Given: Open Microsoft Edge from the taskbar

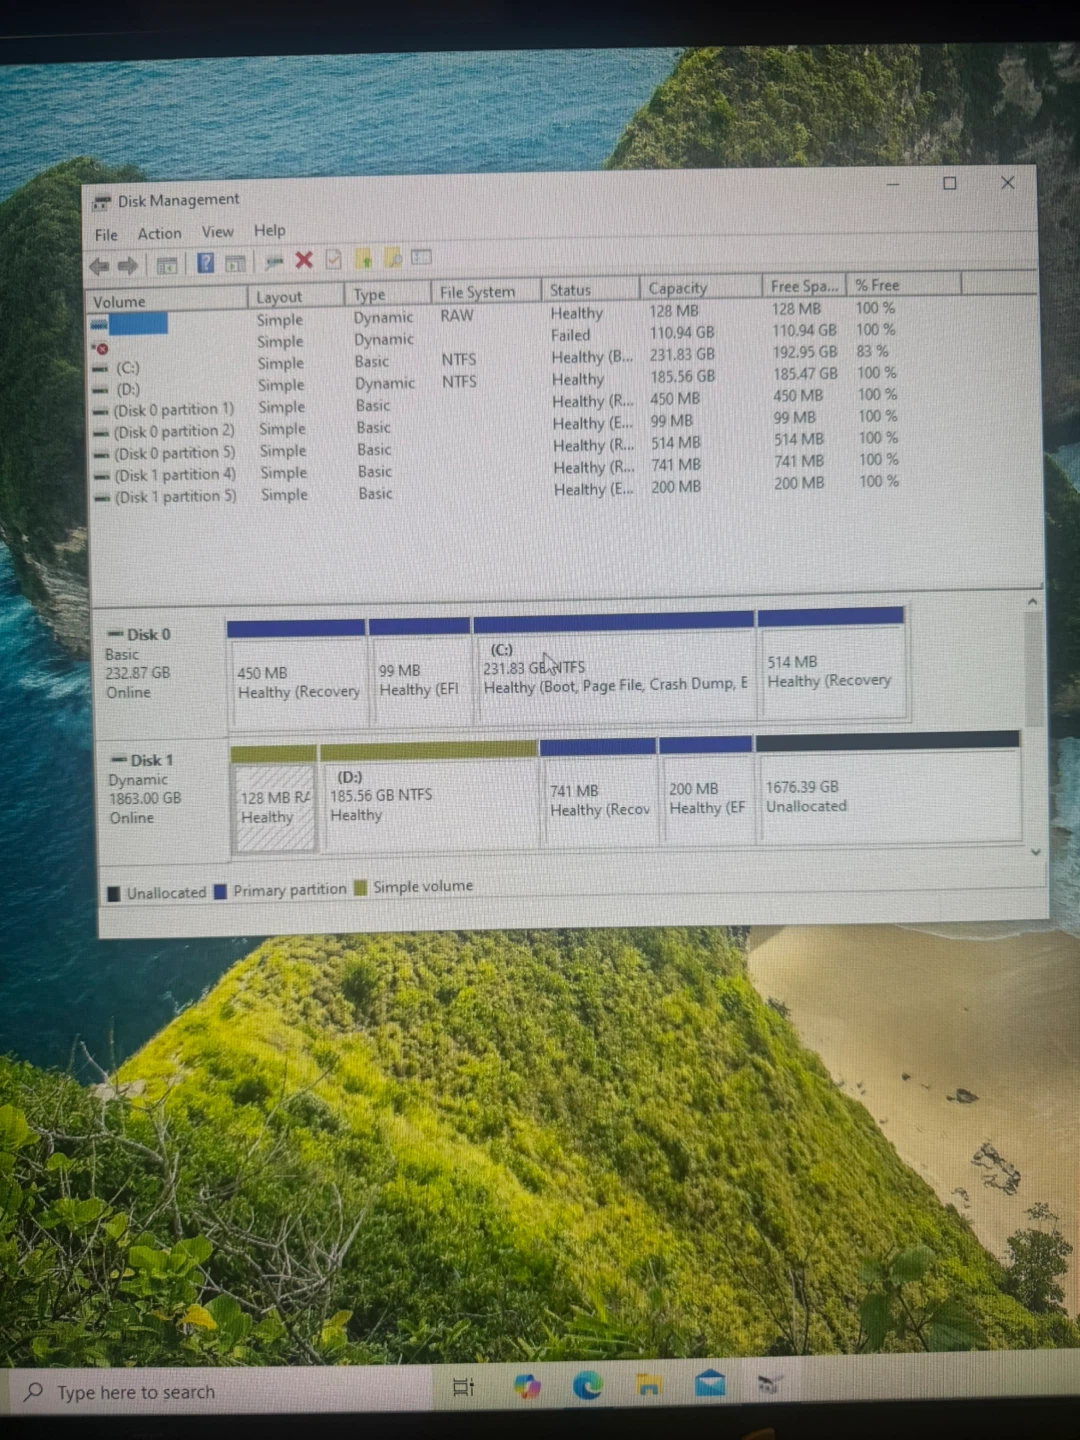Looking at the screenshot, I should coord(587,1385).
